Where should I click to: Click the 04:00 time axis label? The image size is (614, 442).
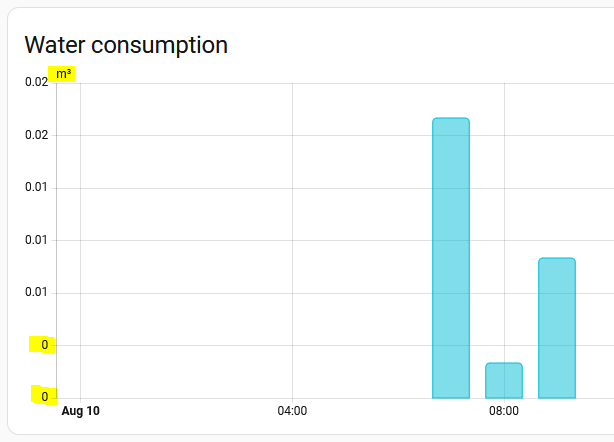(292, 411)
